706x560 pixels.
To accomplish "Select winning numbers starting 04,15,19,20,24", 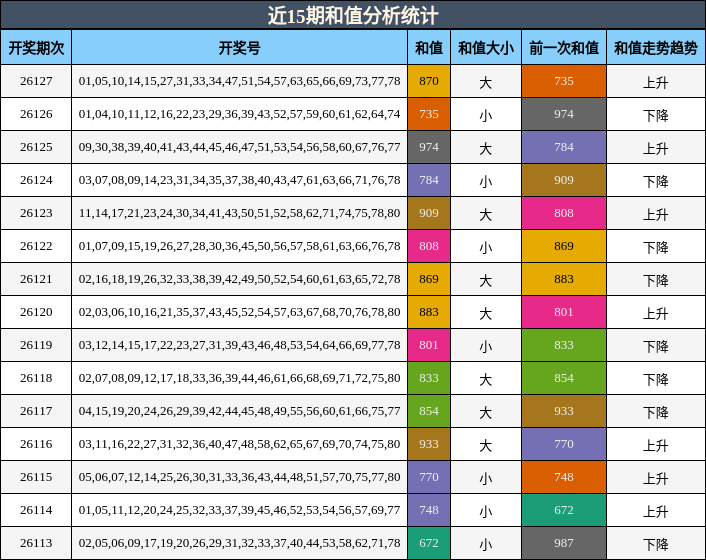I will pyautogui.click(x=240, y=411).
